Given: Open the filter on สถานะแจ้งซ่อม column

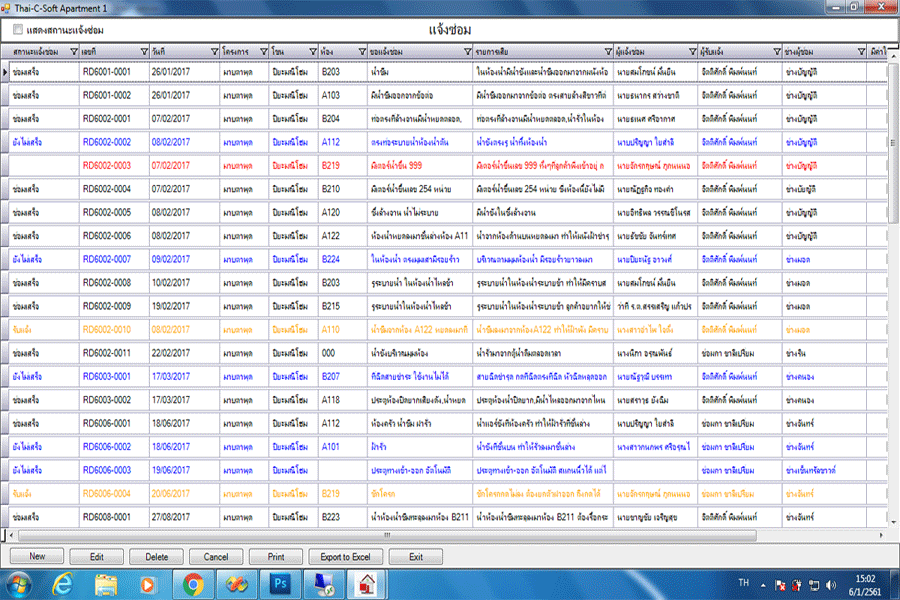Looking at the screenshot, I should click(x=72, y=51).
